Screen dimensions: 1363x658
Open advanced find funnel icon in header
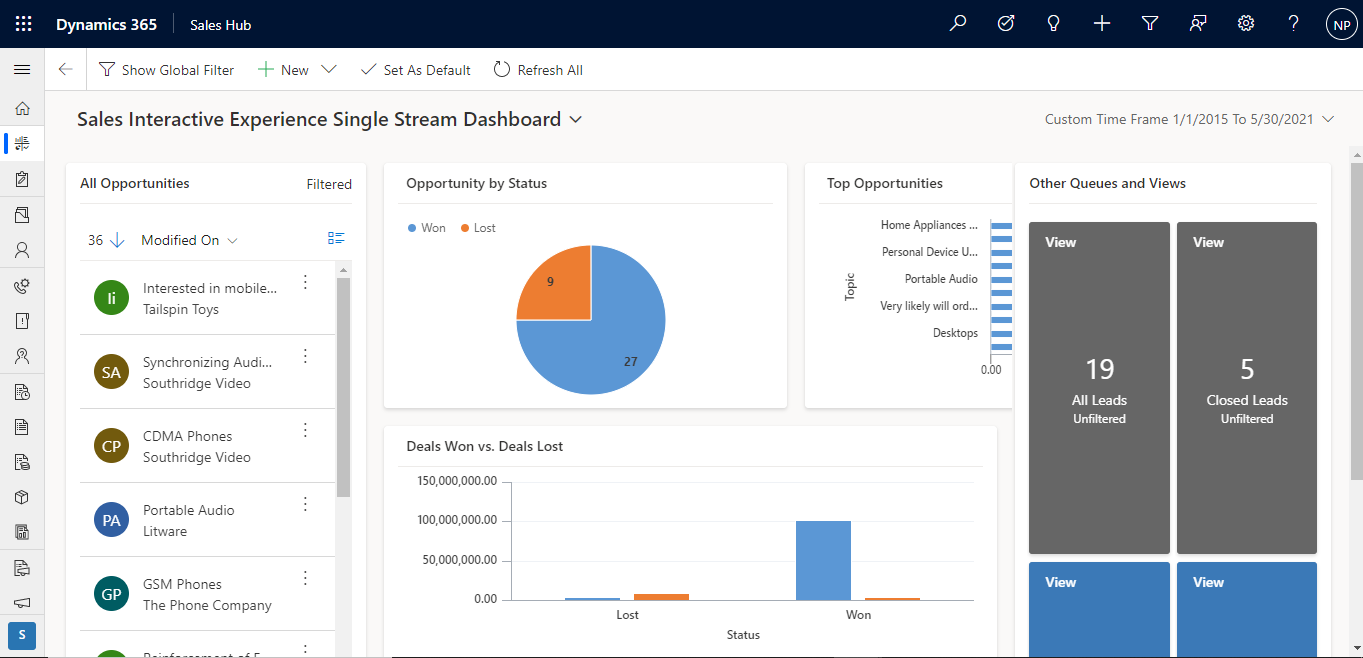coord(1150,24)
